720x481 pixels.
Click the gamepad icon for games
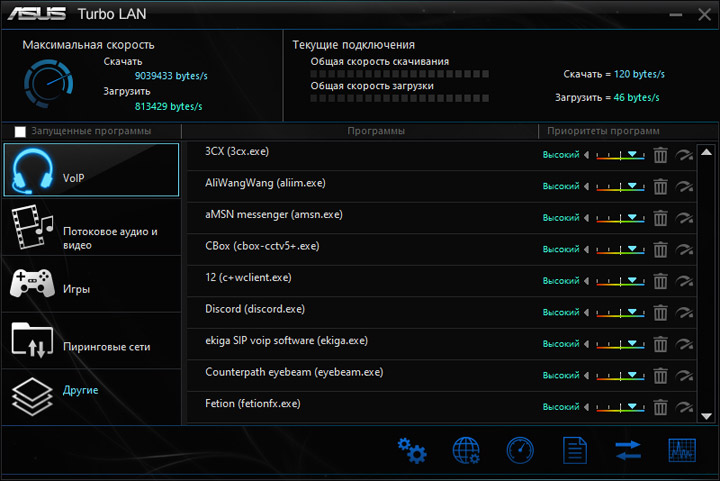(32, 283)
